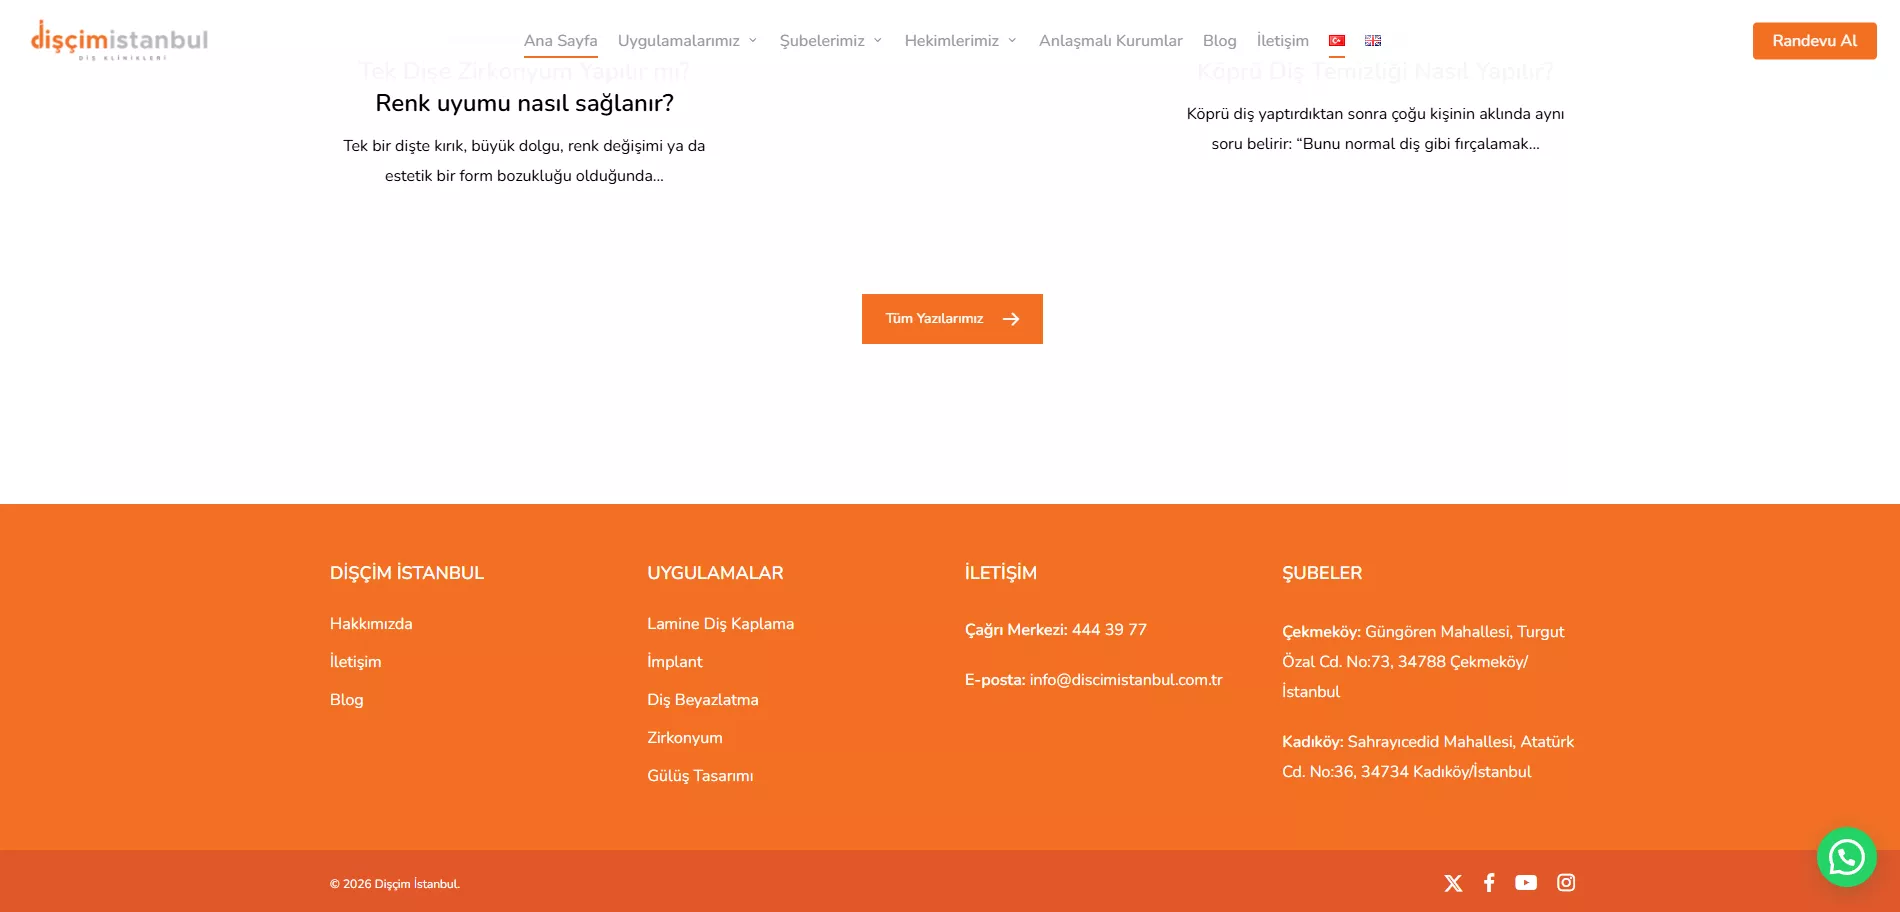Open the YouTube channel icon
The height and width of the screenshot is (912, 1900).
pos(1526,883)
